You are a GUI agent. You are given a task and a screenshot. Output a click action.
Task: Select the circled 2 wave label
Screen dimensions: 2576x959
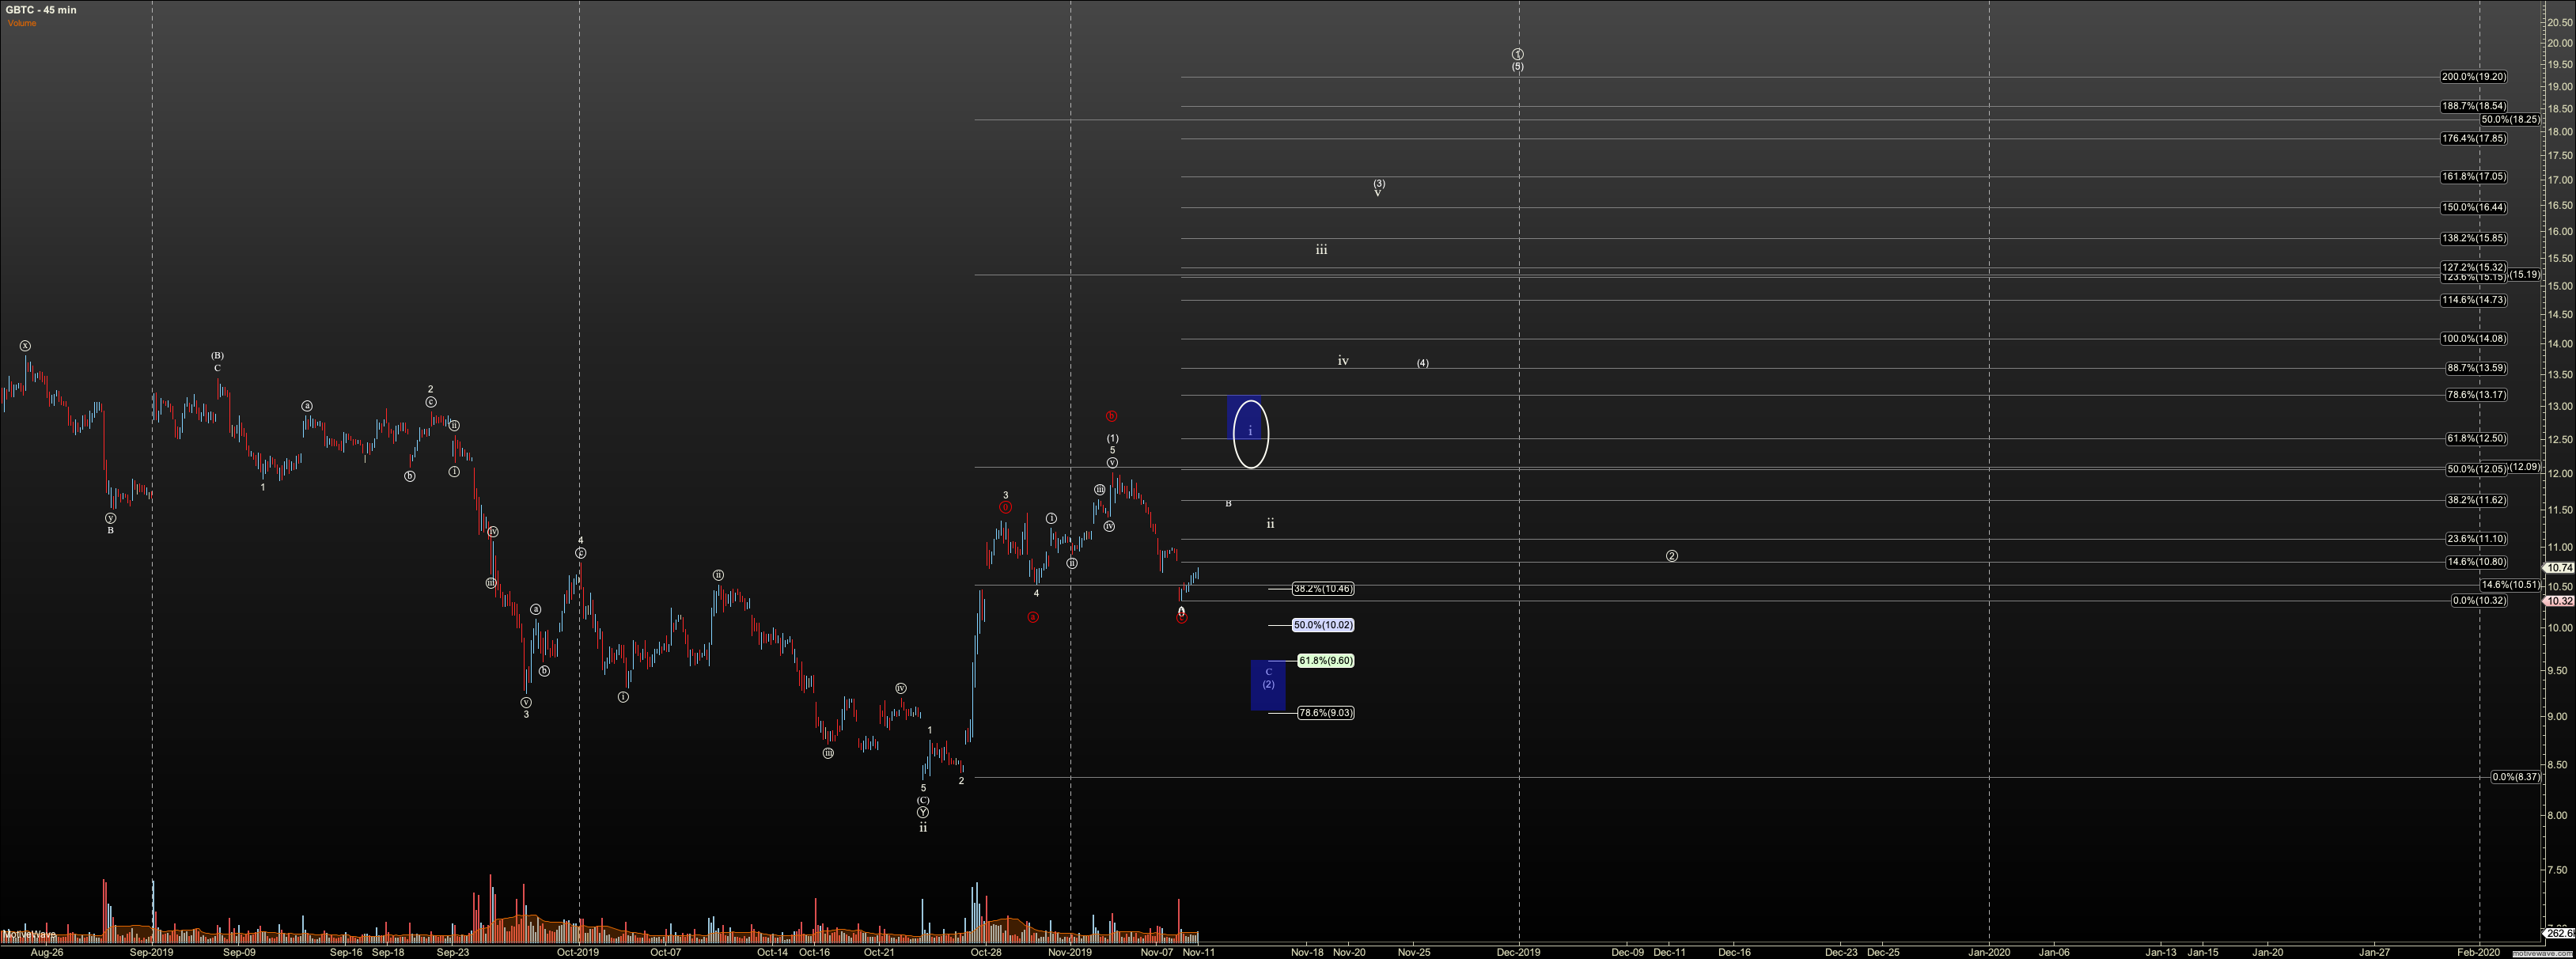pos(1671,556)
